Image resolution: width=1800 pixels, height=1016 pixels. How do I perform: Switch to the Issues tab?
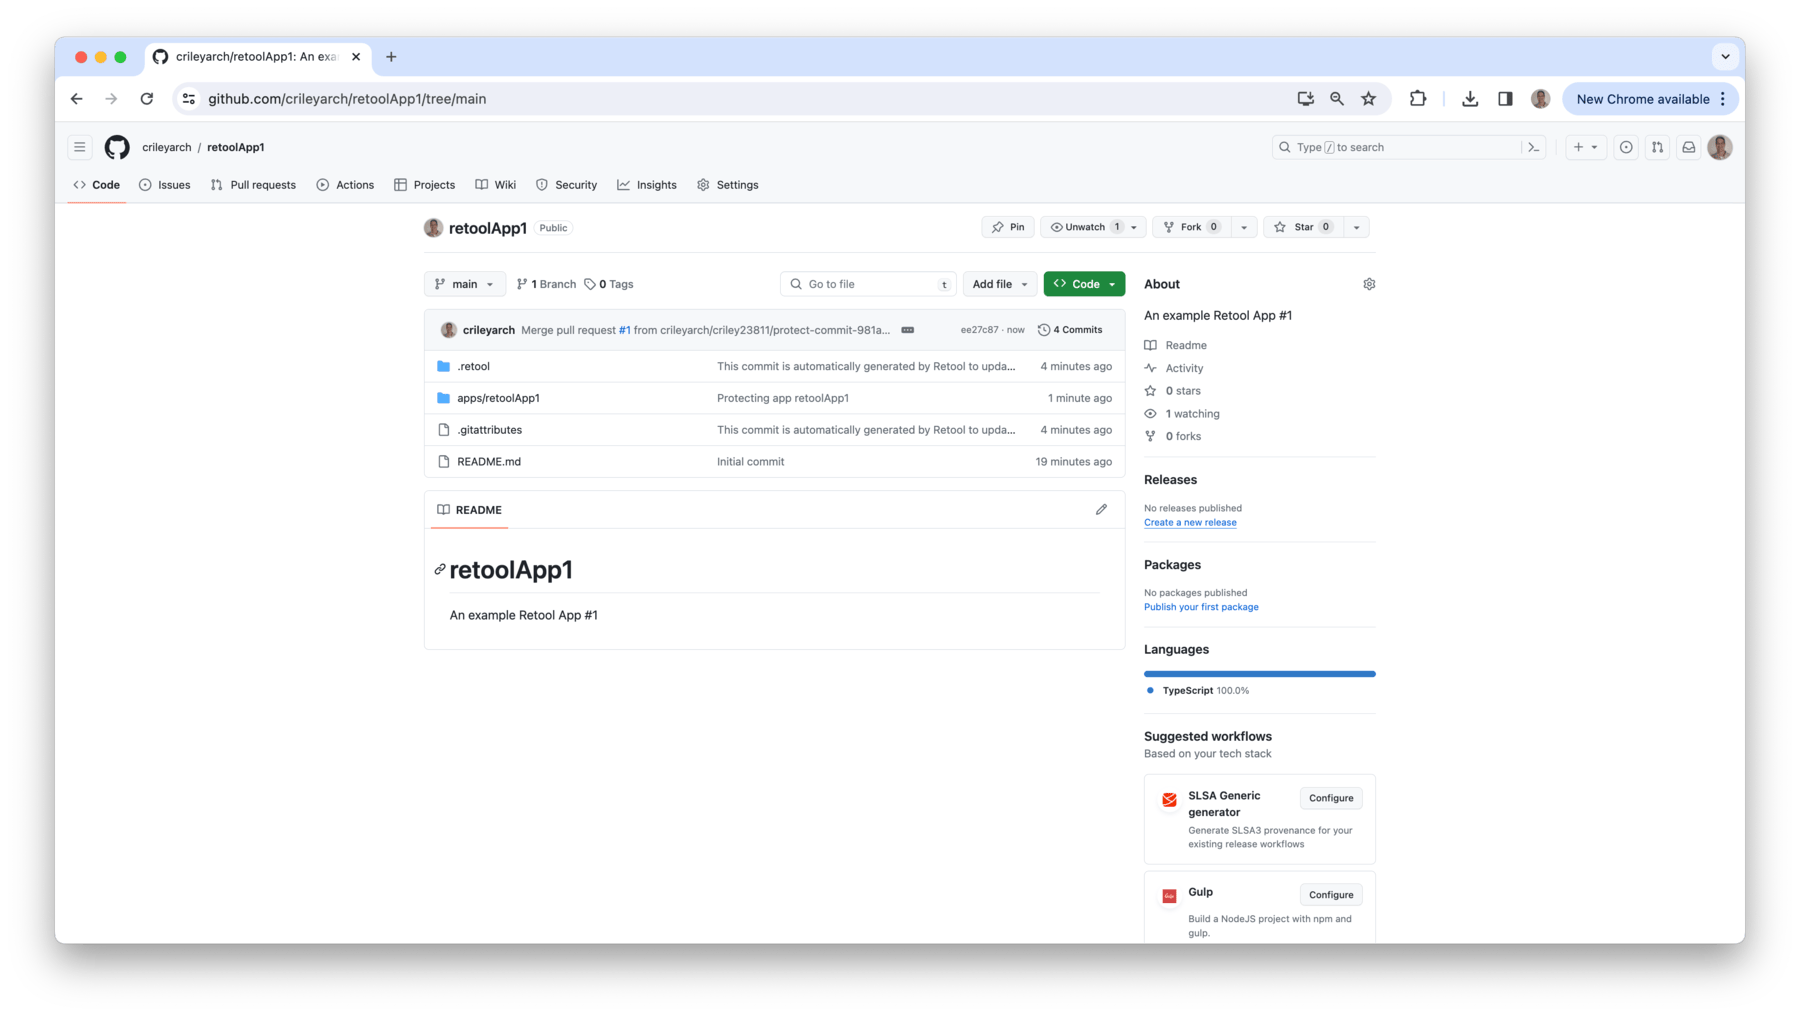[x=165, y=185]
